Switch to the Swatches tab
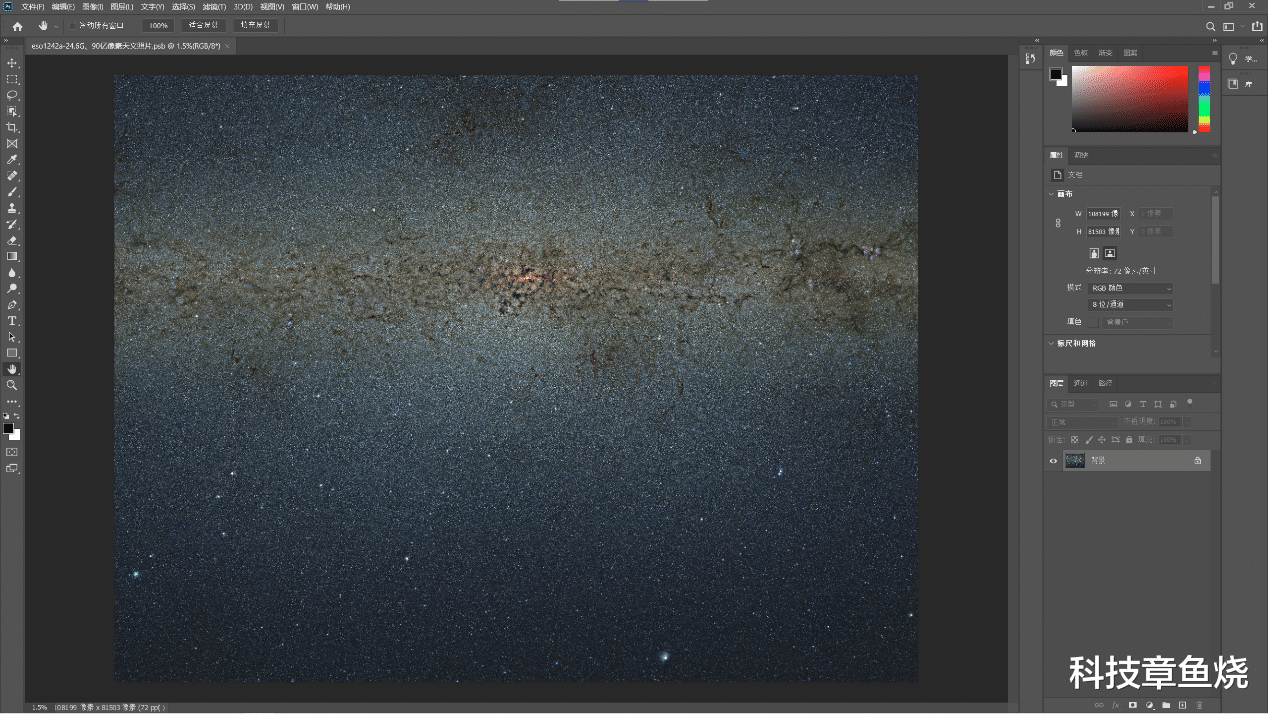 pyautogui.click(x=1081, y=52)
